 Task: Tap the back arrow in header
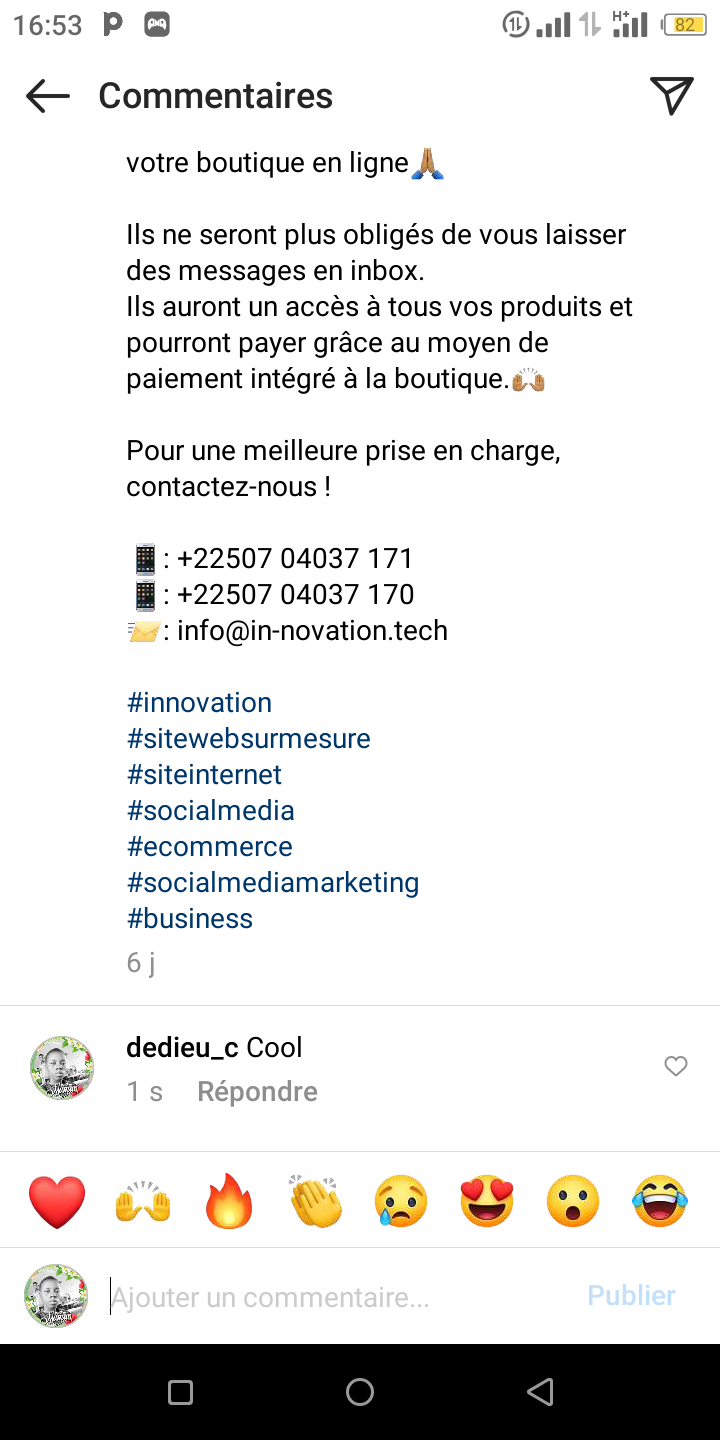point(48,96)
